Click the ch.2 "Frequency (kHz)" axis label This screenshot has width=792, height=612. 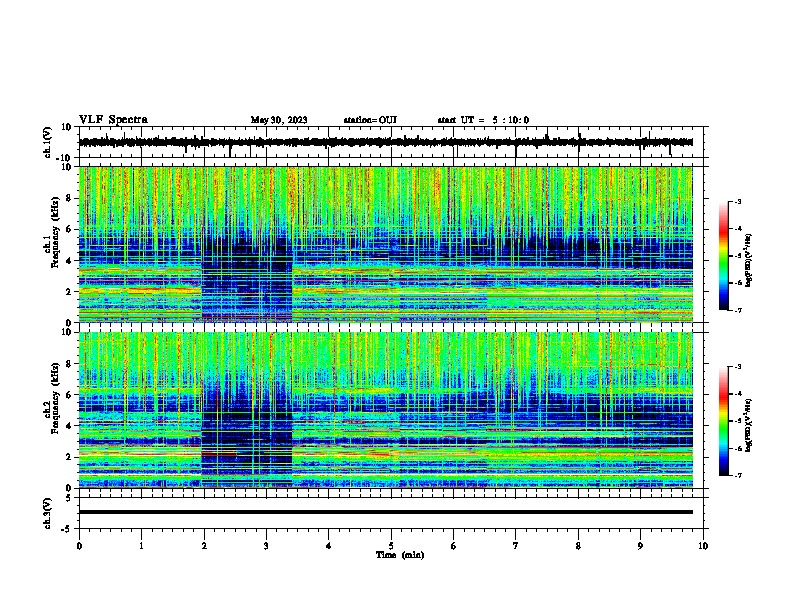pyautogui.click(x=55, y=398)
